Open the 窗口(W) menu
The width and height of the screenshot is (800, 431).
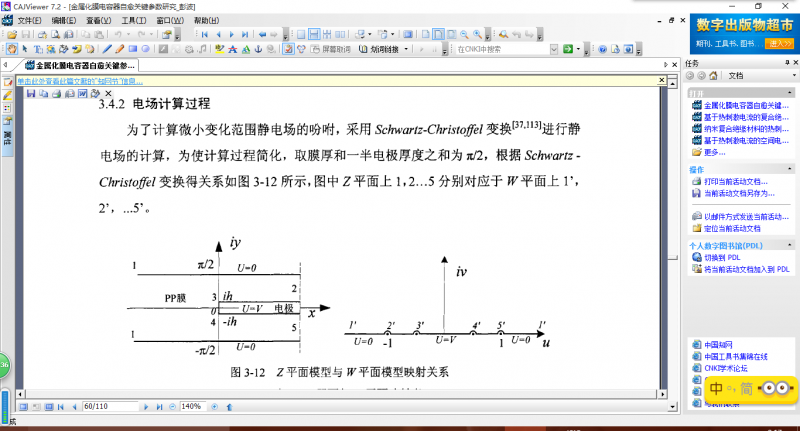point(170,20)
